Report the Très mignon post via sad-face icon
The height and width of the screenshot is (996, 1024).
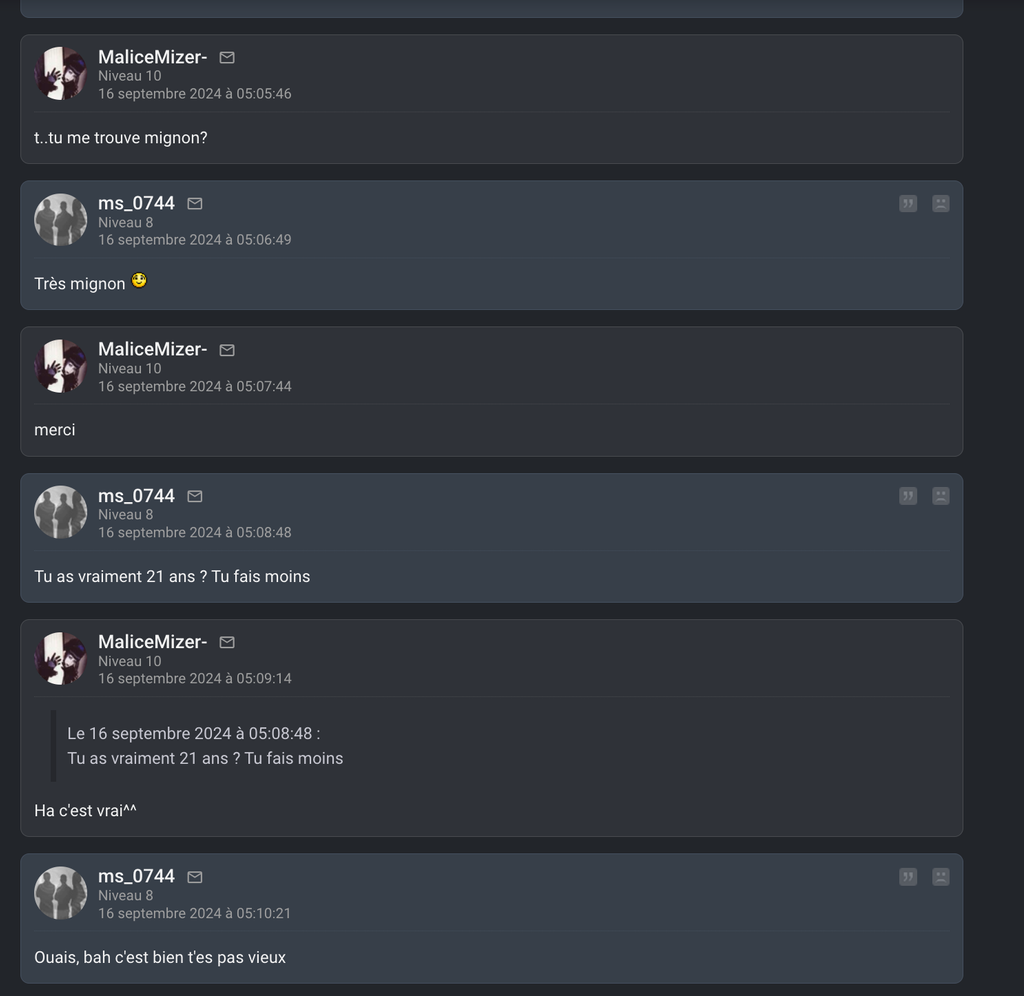[940, 204]
